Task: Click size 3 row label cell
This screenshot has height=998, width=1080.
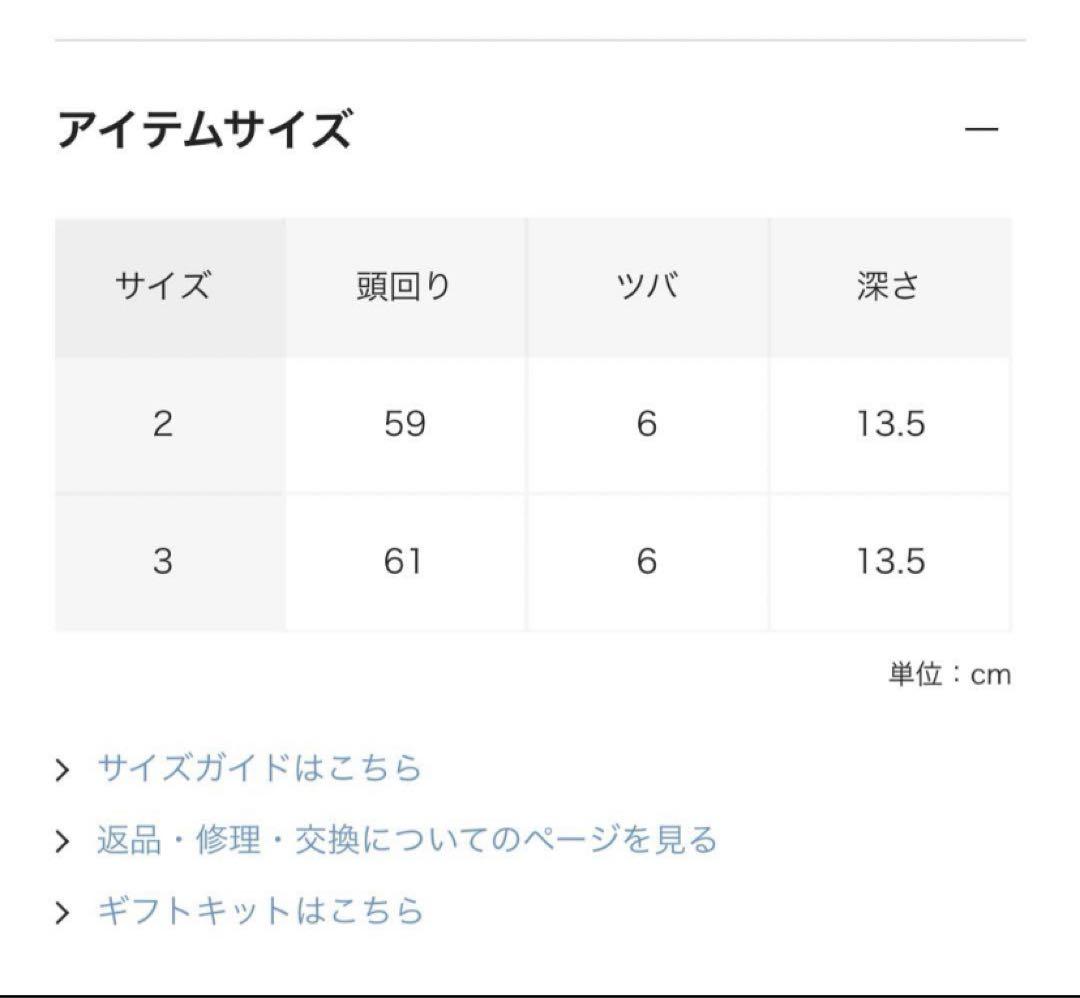Action: (x=163, y=561)
